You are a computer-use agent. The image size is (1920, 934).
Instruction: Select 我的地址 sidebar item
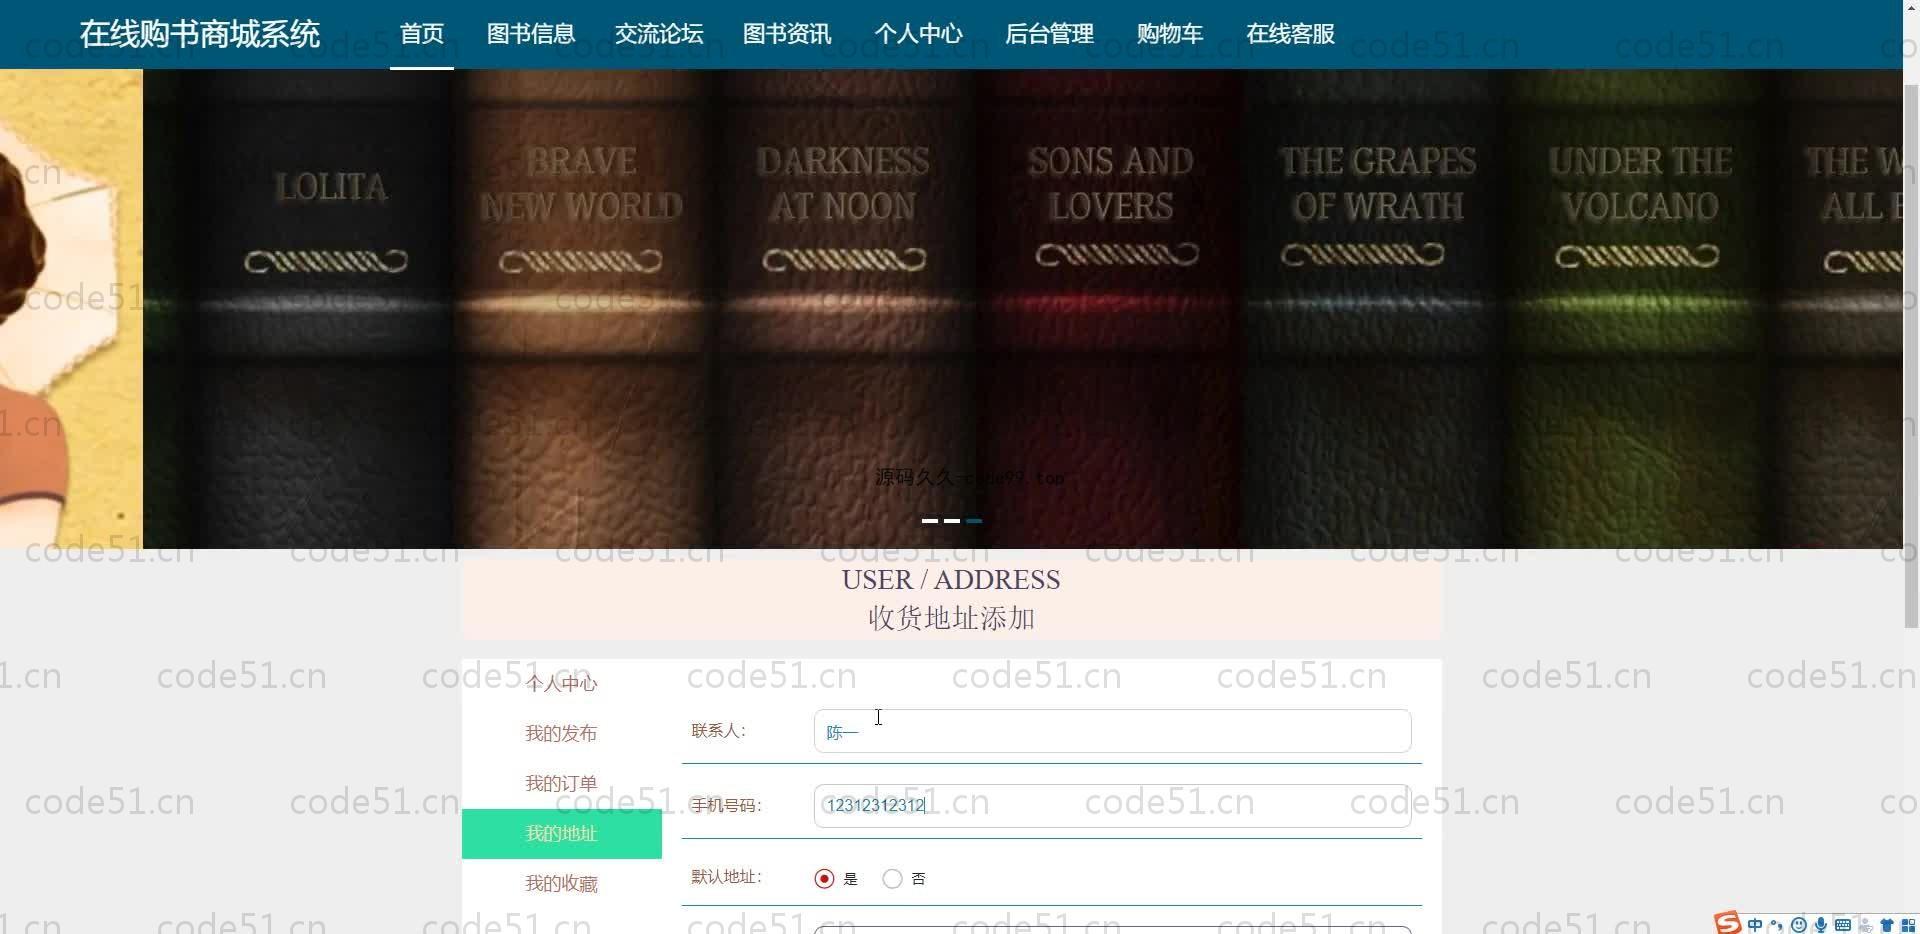point(561,834)
